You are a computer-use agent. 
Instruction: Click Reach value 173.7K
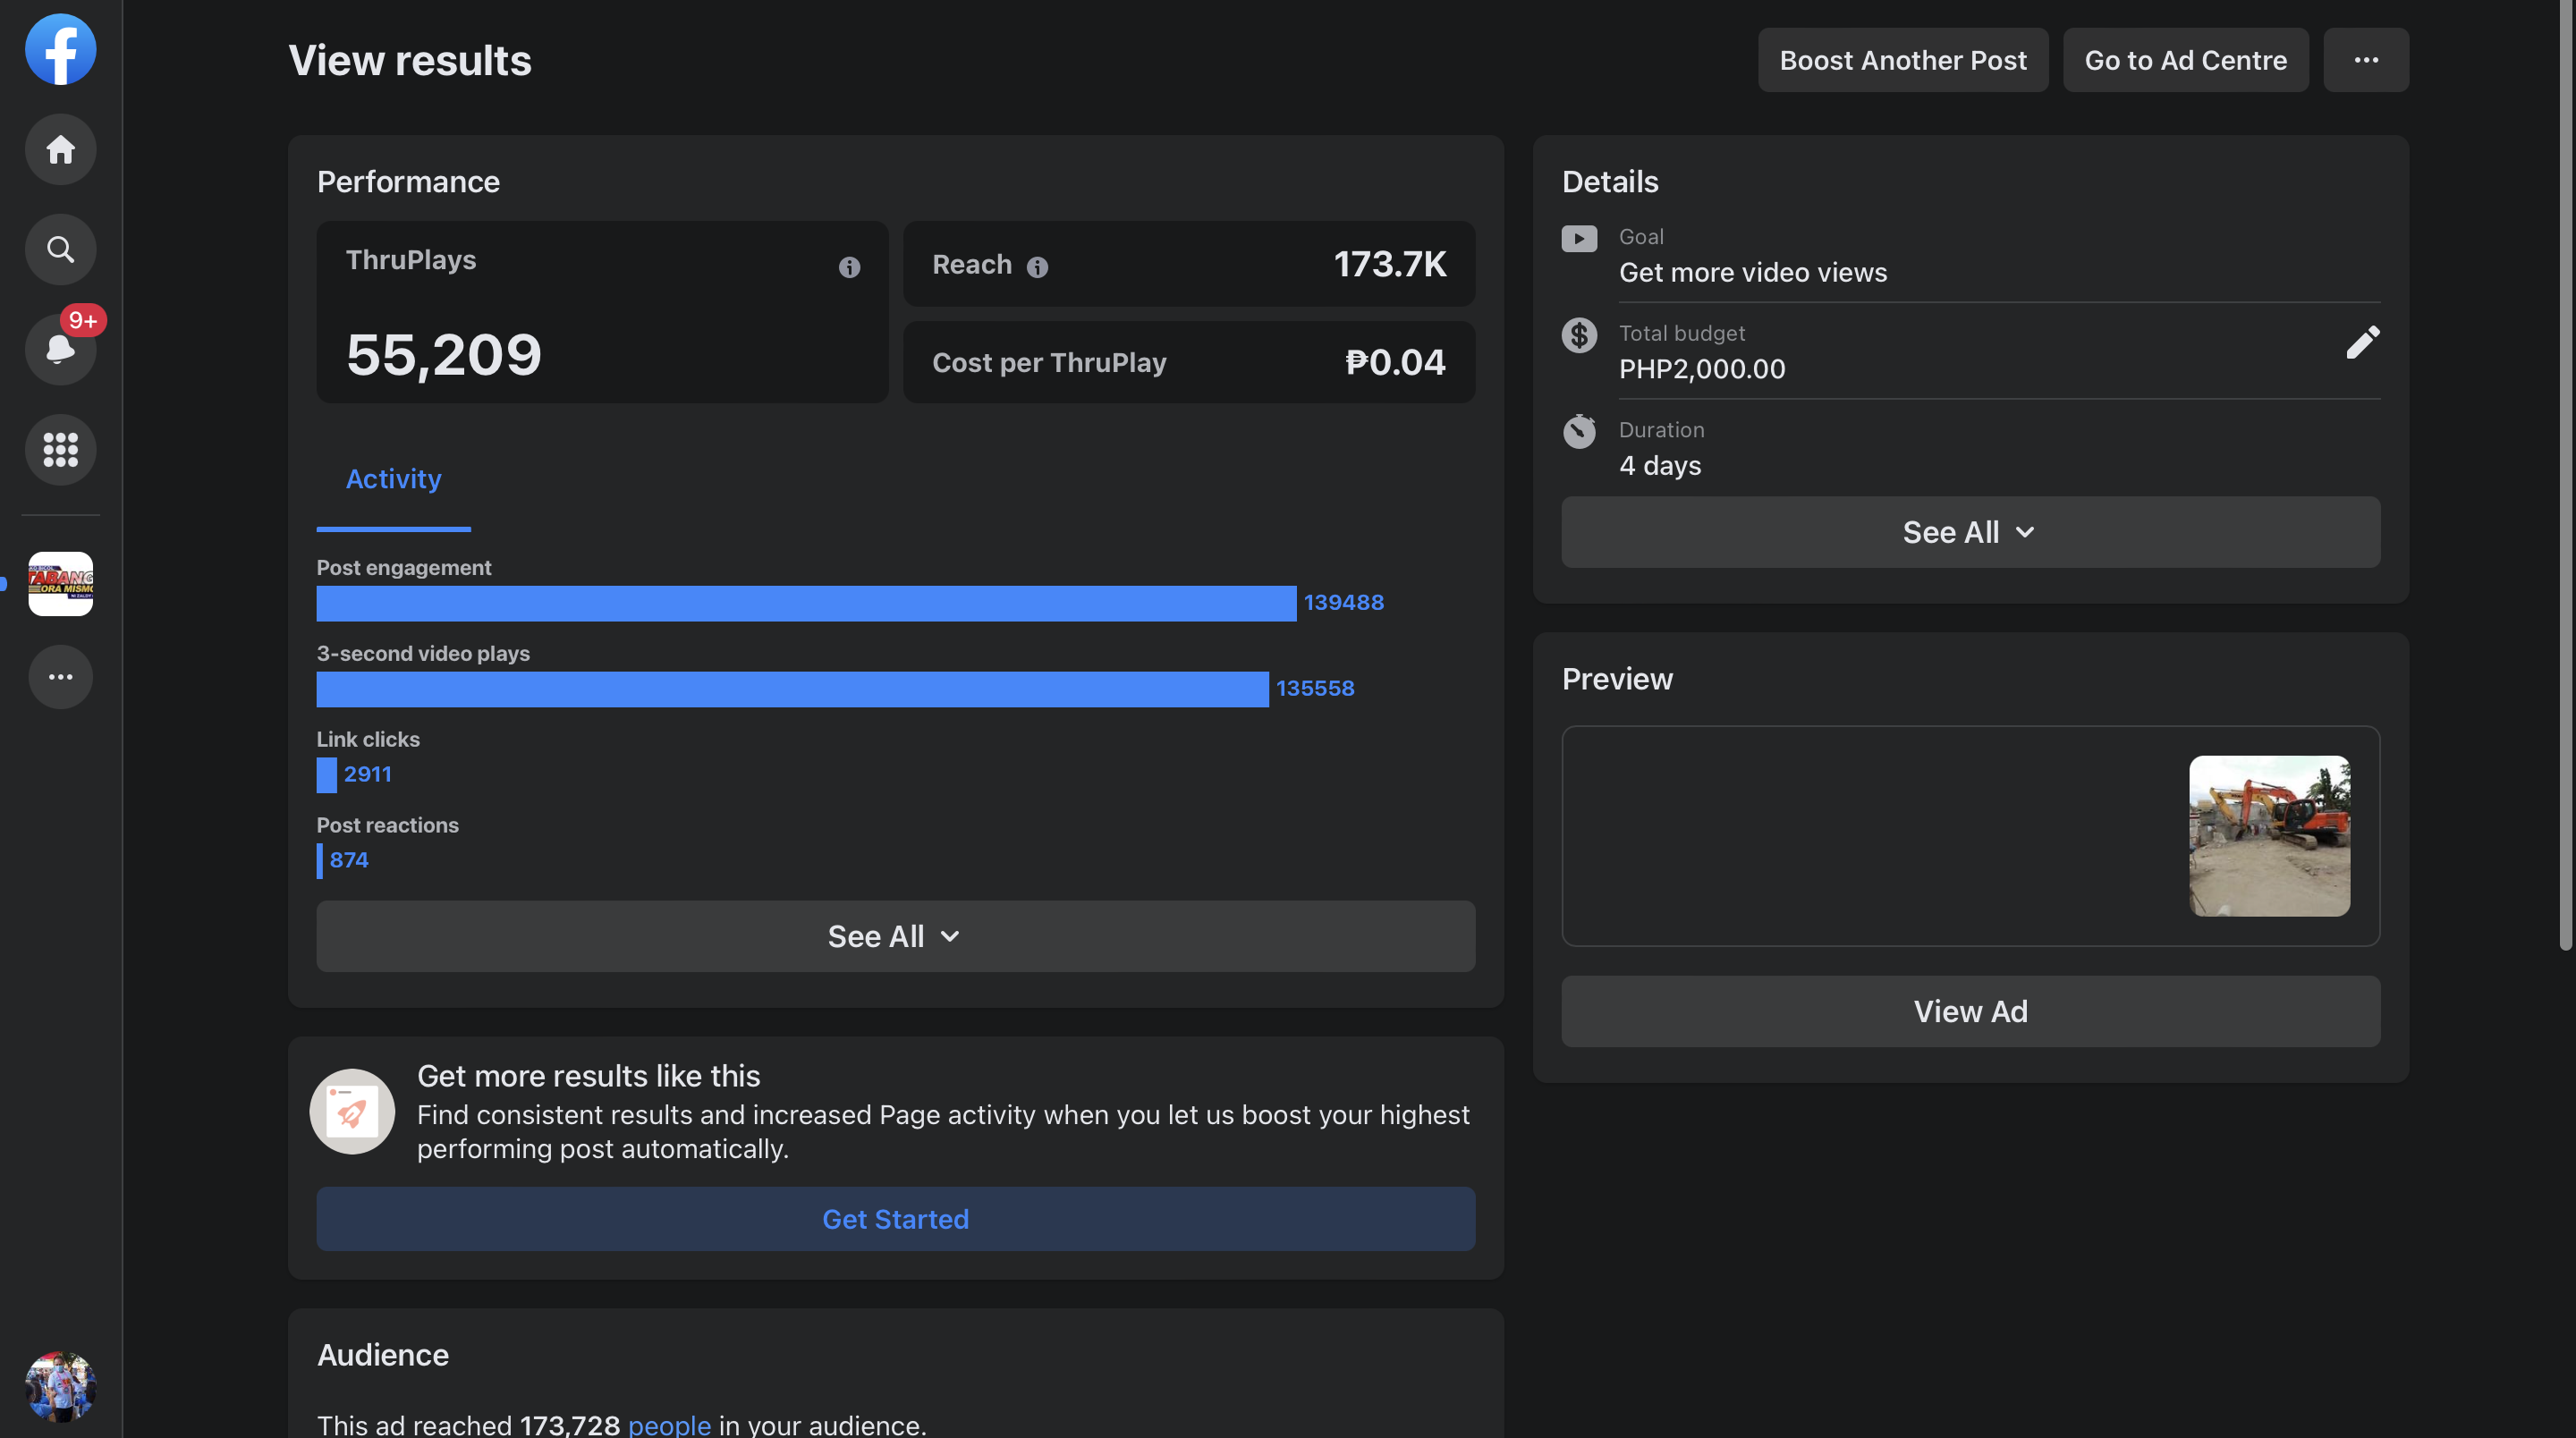click(x=1389, y=264)
